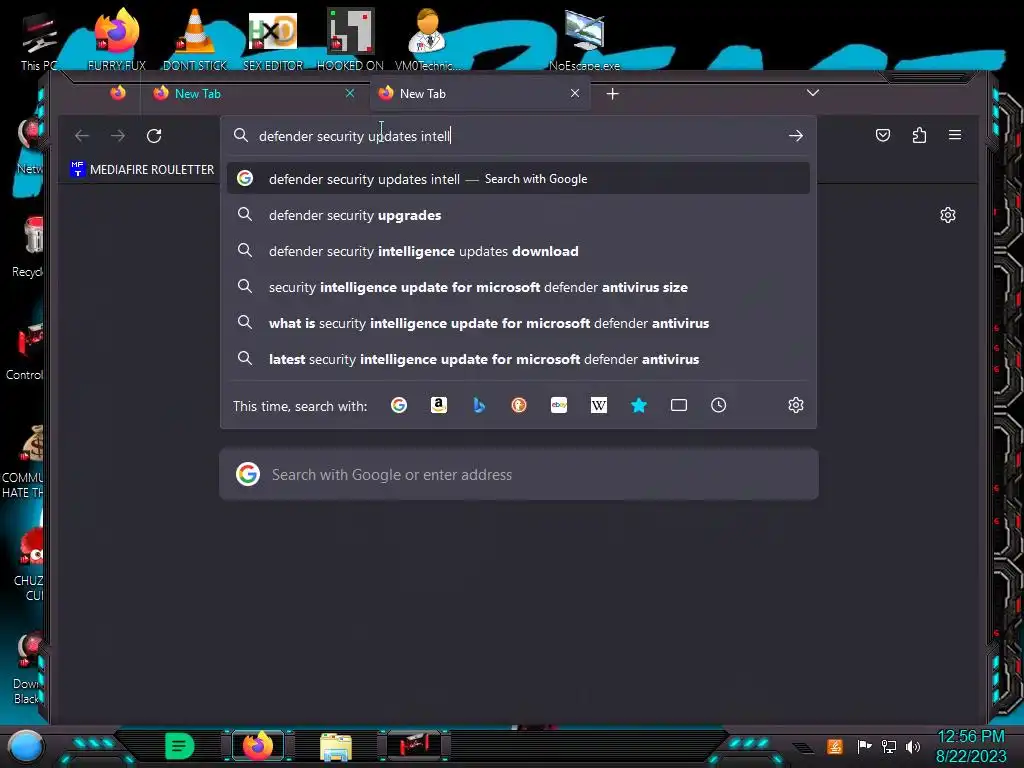Click the Firefox taskbar button
The height and width of the screenshot is (768, 1024).
[x=257, y=746]
